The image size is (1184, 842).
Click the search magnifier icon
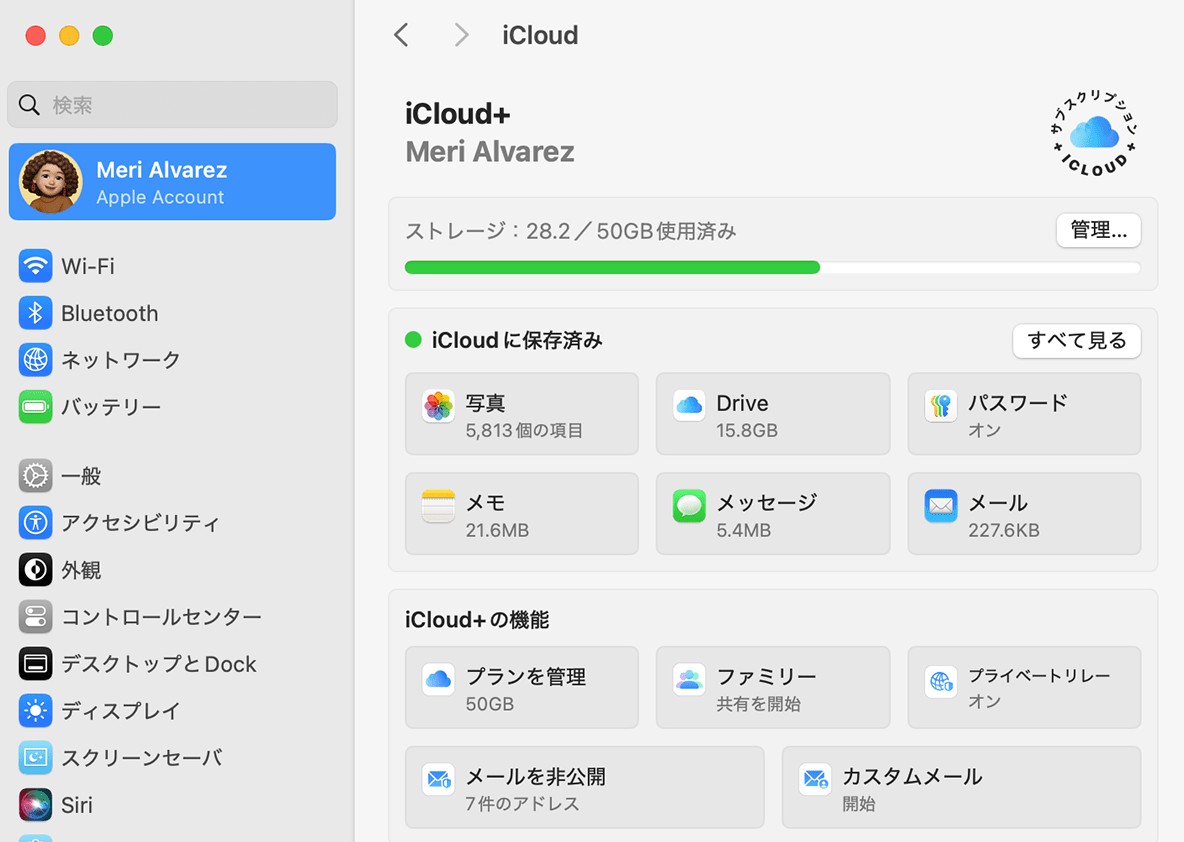[29, 104]
